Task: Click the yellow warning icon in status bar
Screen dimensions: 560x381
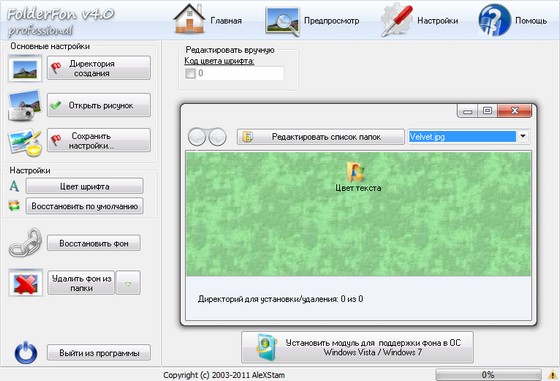Action: click(x=552, y=375)
